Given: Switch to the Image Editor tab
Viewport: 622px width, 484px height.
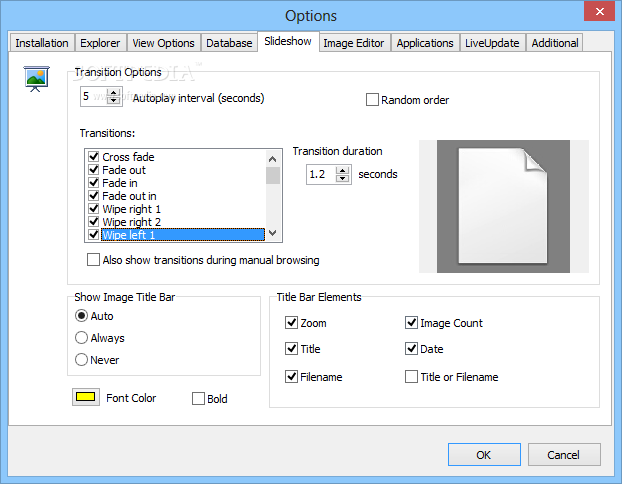Looking at the screenshot, I should pyautogui.click(x=354, y=43).
